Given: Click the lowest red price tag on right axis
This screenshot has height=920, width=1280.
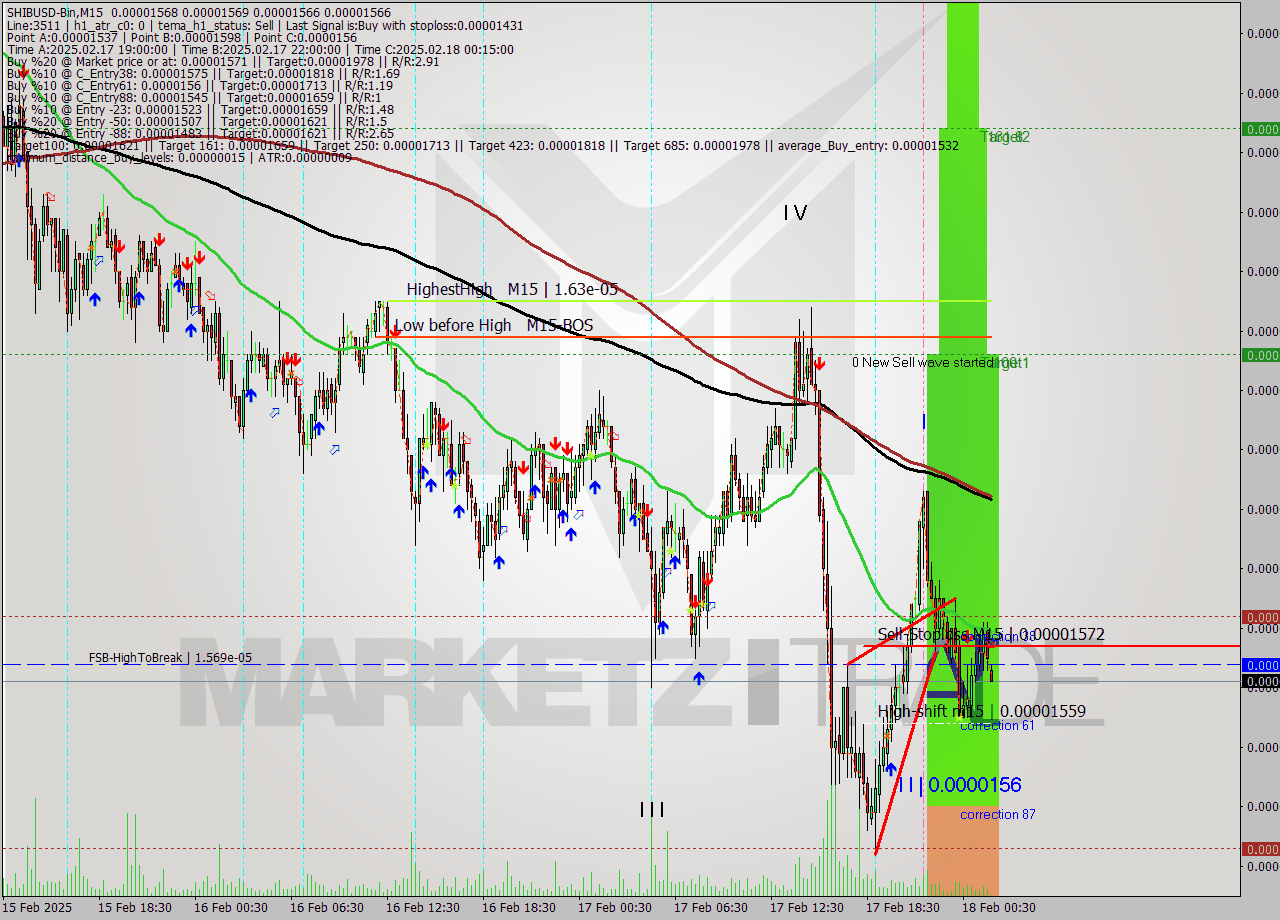Looking at the screenshot, I should (1260, 849).
